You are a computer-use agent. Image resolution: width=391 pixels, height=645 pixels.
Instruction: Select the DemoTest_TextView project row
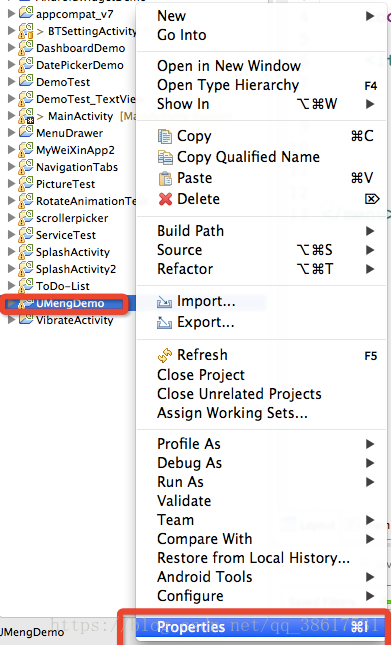pyautogui.click(x=68, y=99)
